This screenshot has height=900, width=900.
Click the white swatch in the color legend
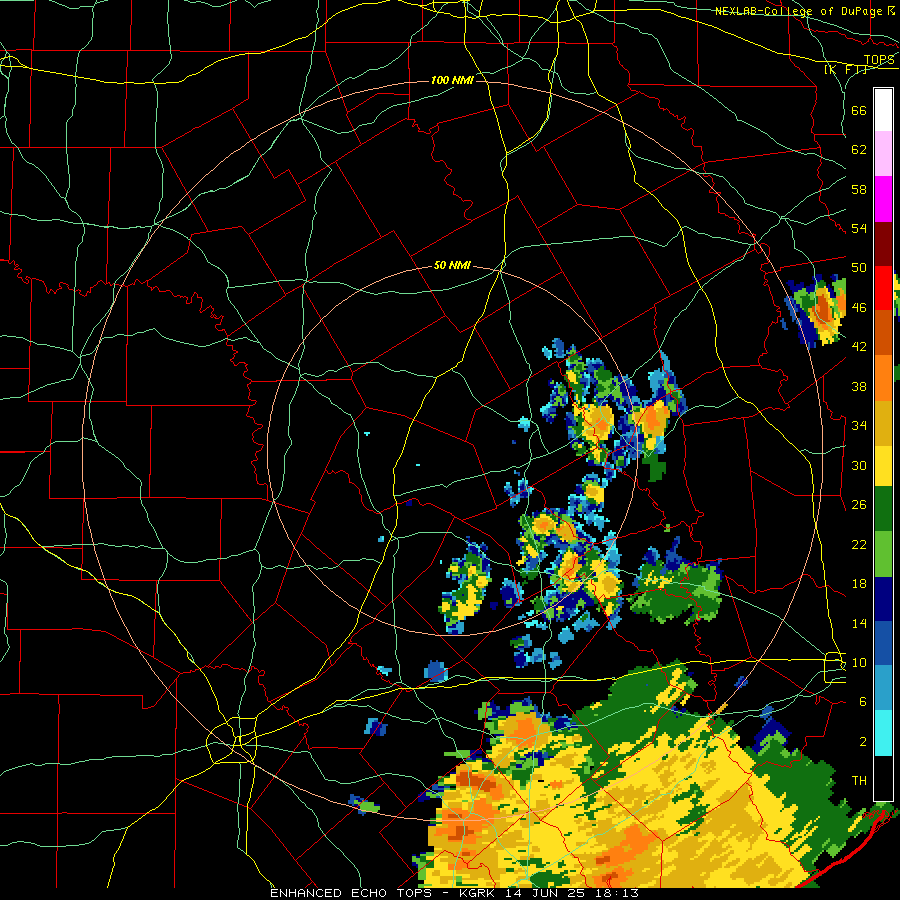883,110
